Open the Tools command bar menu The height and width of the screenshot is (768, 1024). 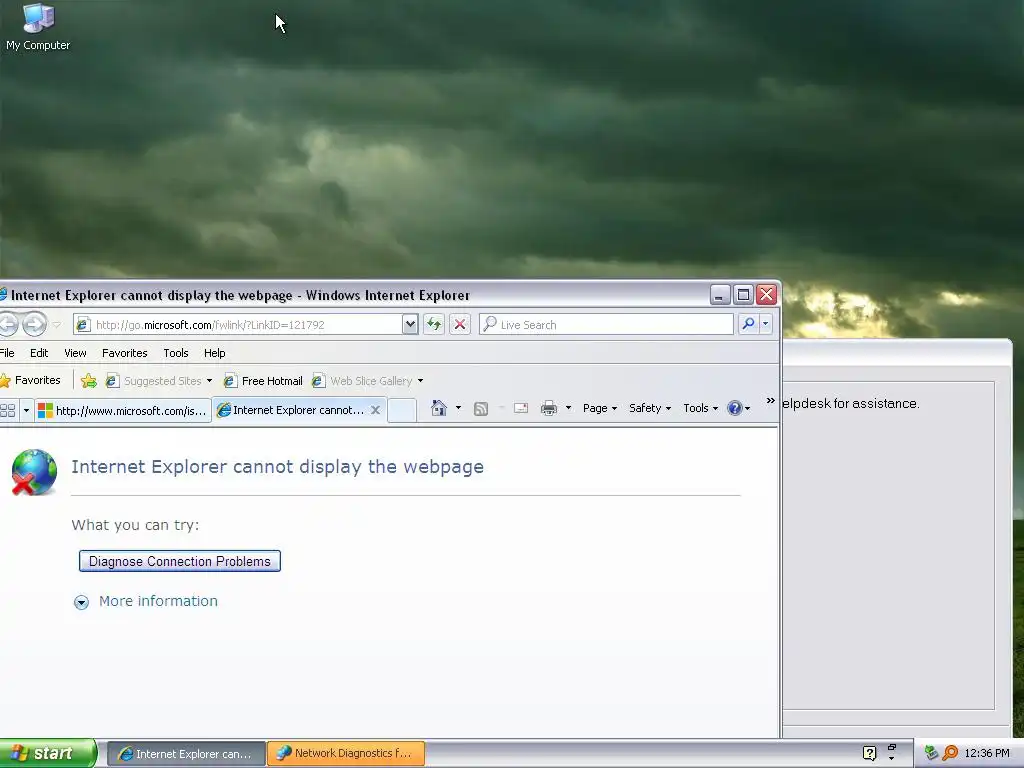[x=700, y=408]
